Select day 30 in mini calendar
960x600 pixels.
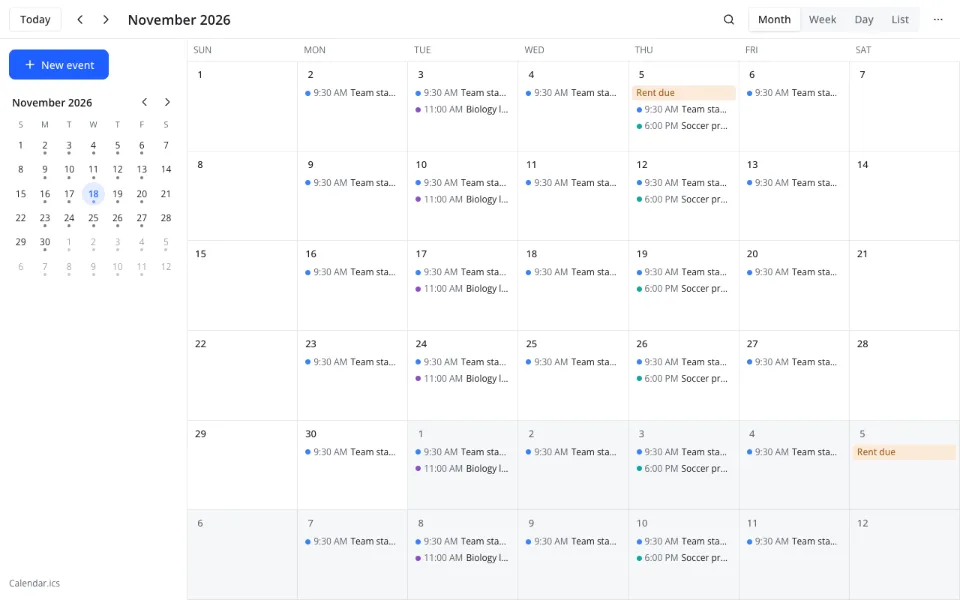45,242
